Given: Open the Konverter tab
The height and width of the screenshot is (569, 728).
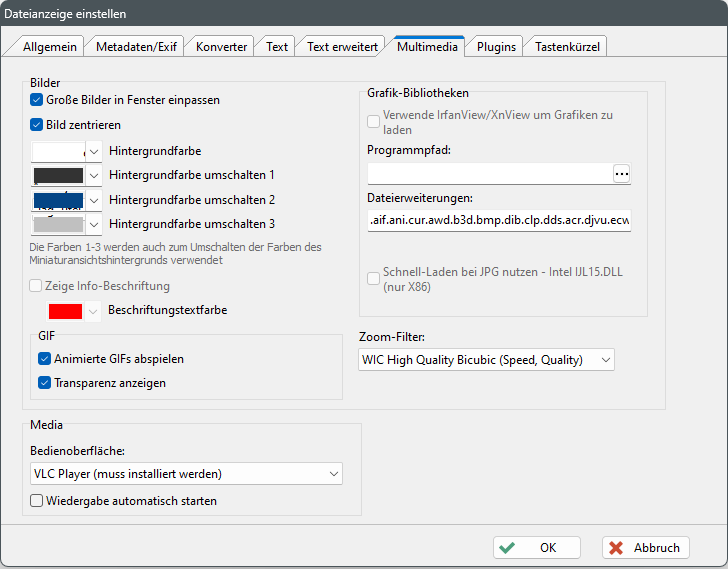Looking at the screenshot, I should [221, 47].
